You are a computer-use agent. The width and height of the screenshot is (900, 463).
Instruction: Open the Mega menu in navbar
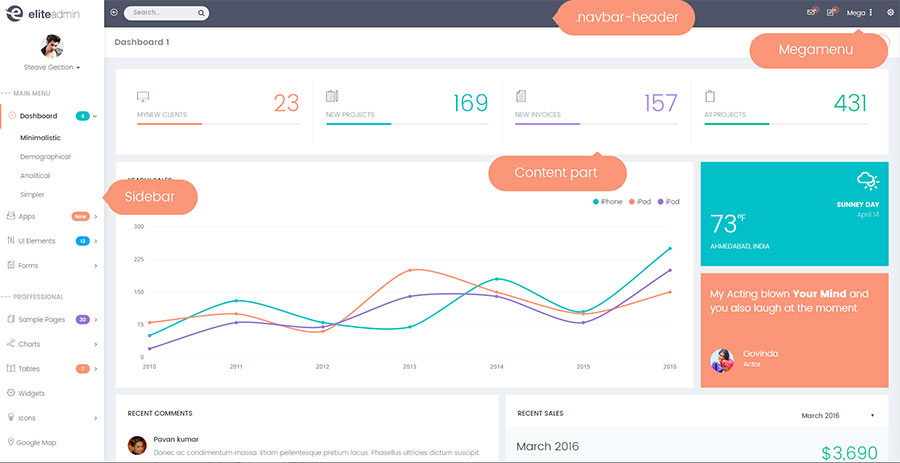859,13
